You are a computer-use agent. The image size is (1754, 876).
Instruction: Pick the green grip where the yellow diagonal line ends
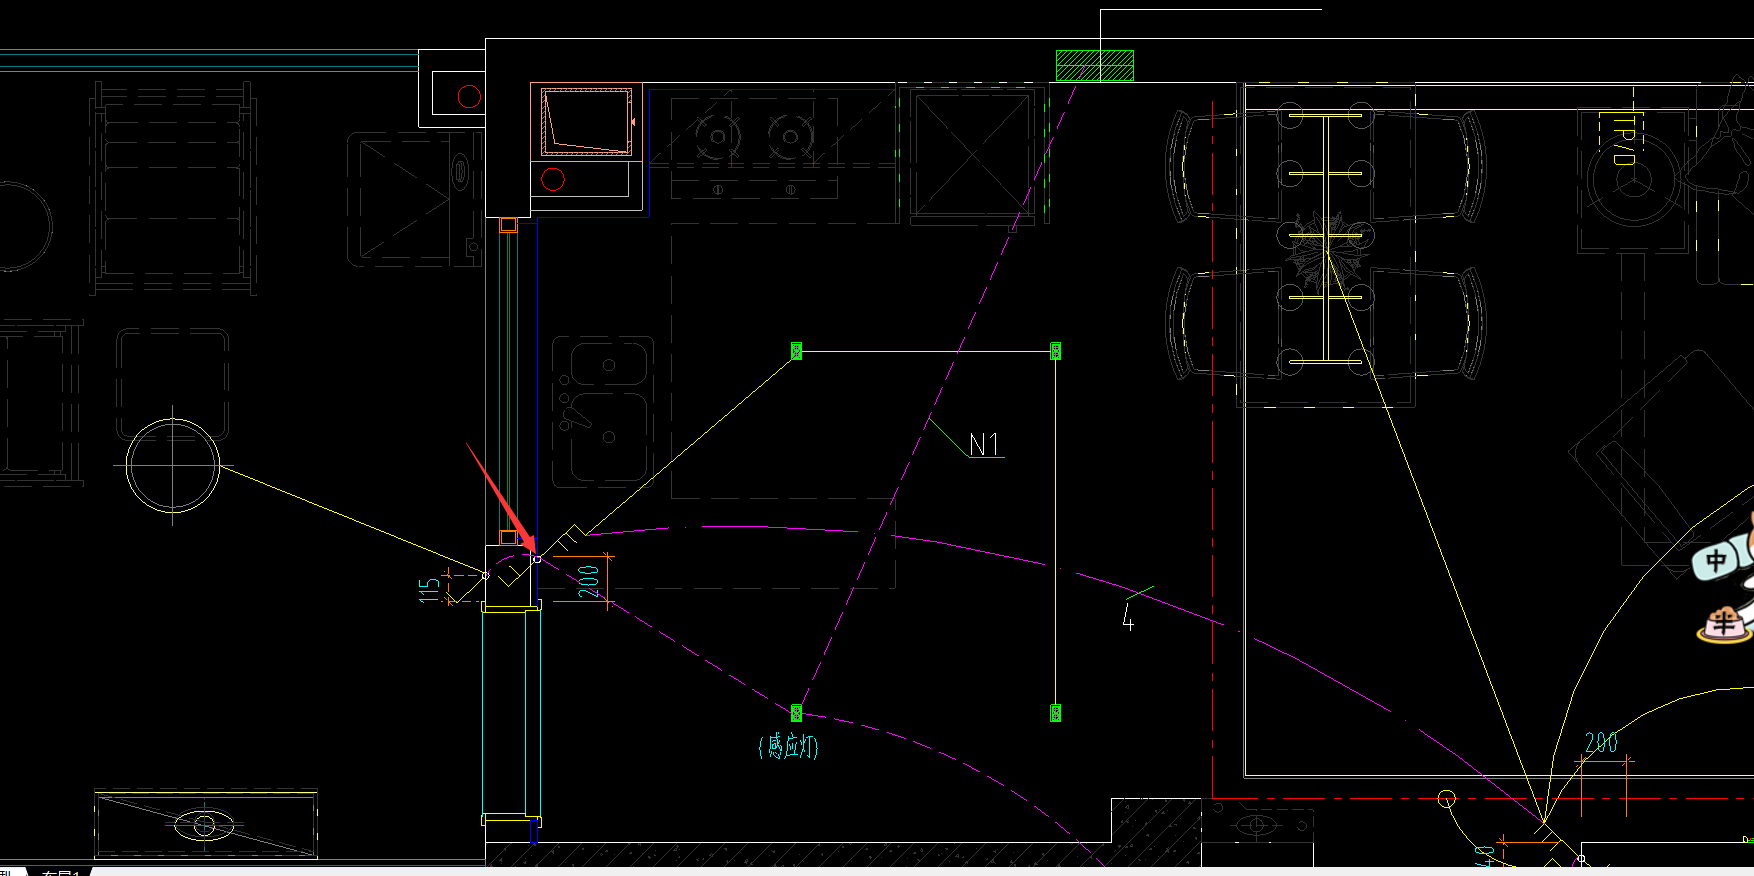click(x=796, y=350)
